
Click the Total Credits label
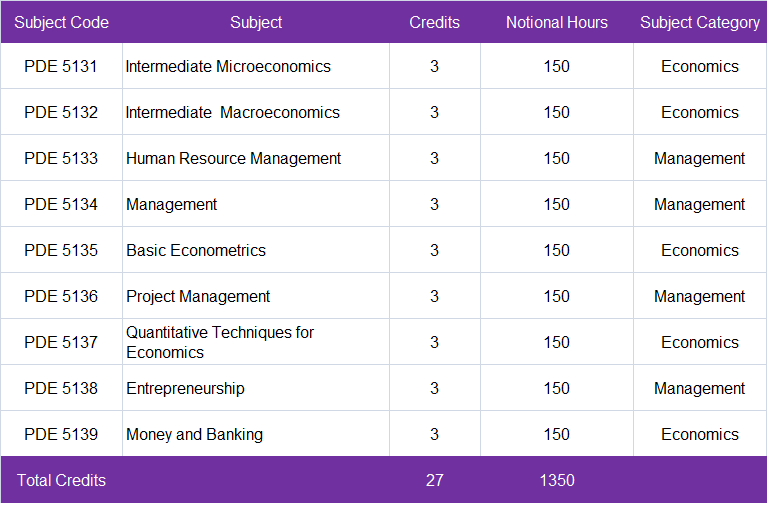click(61, 481)
